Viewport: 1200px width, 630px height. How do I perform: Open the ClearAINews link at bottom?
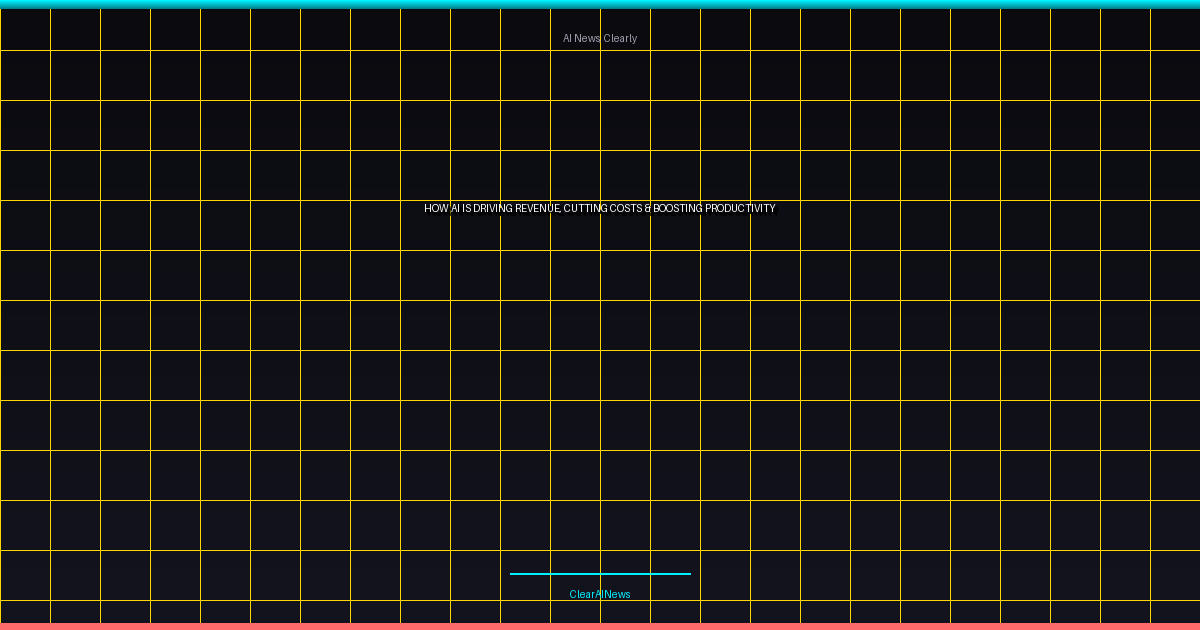point(600,595)
